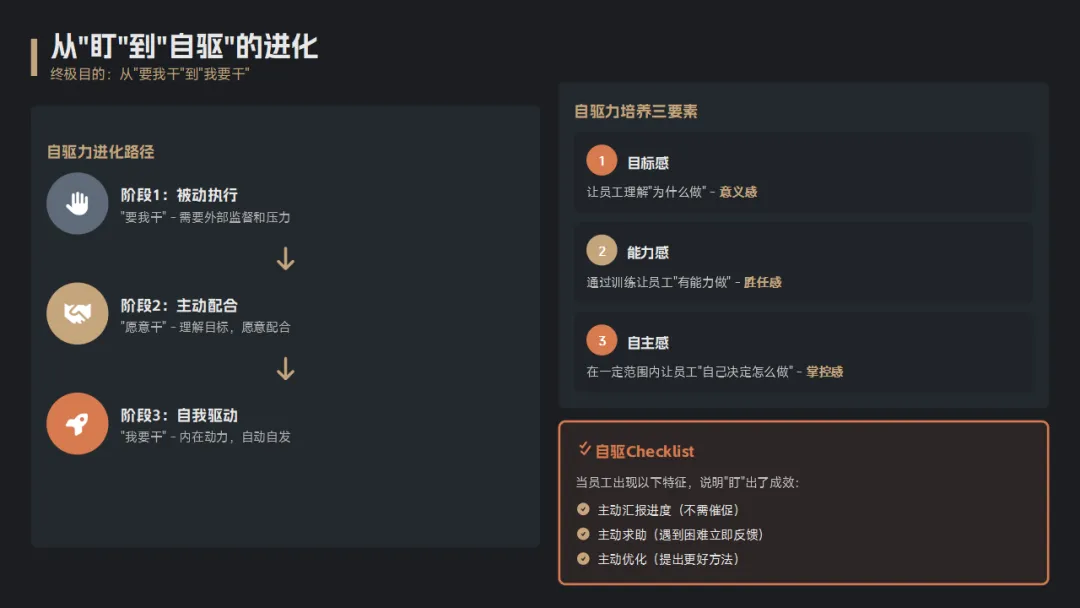This screenshot has width=1080, height=608.
Task: Click the slide title 从盯到自驱的进化
Action: (184, 47)
